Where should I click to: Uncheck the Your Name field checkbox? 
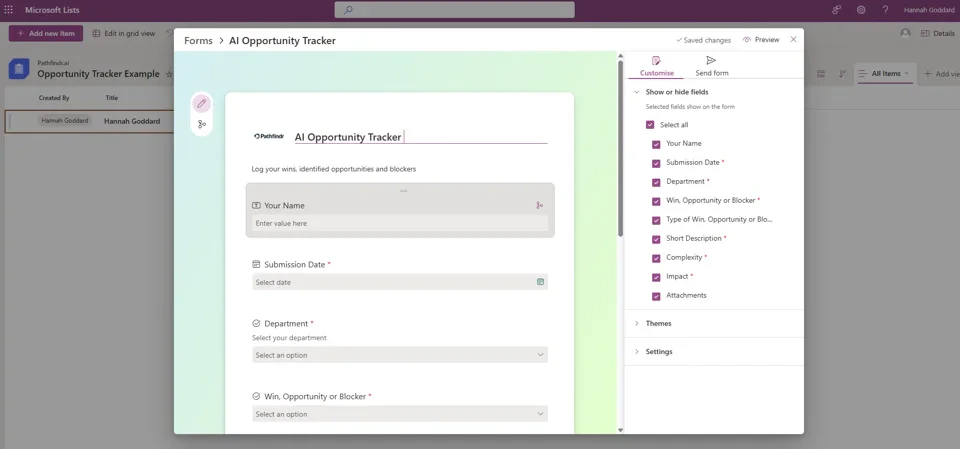tap(656, 145)
